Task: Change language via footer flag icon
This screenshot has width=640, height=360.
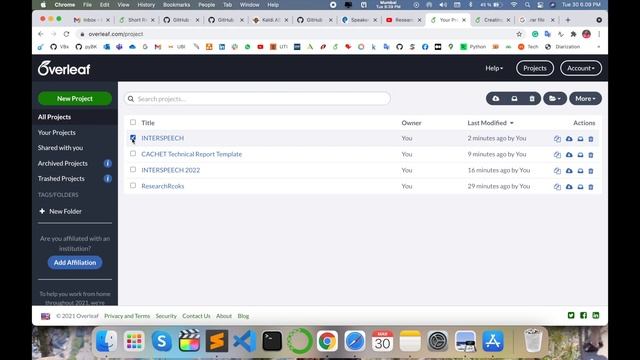Action: (x=45, y=316)
